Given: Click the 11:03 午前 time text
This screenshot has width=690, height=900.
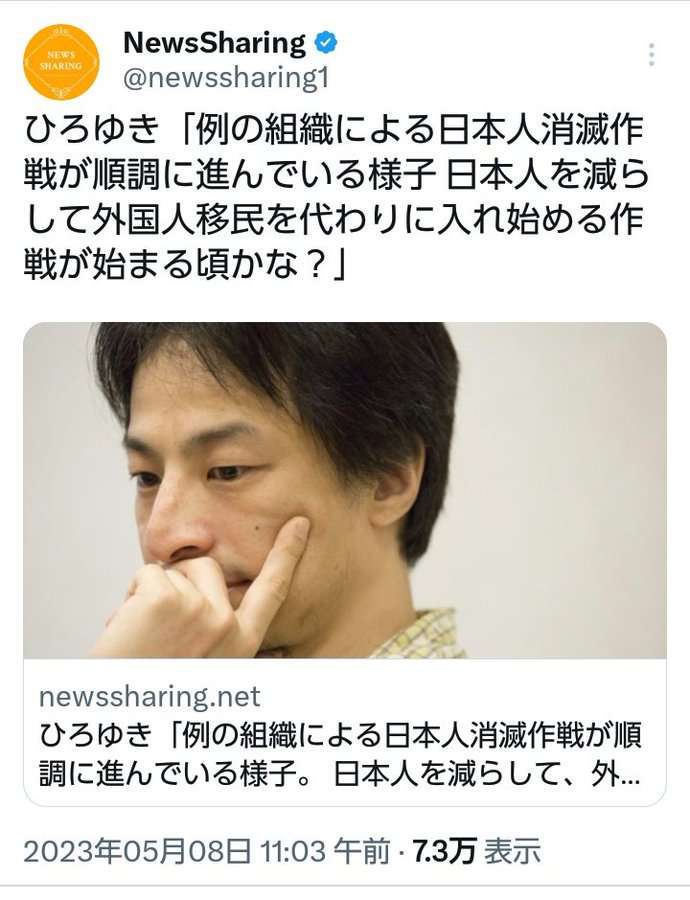Looking at the screenshot, I should (x=325, y=852).
